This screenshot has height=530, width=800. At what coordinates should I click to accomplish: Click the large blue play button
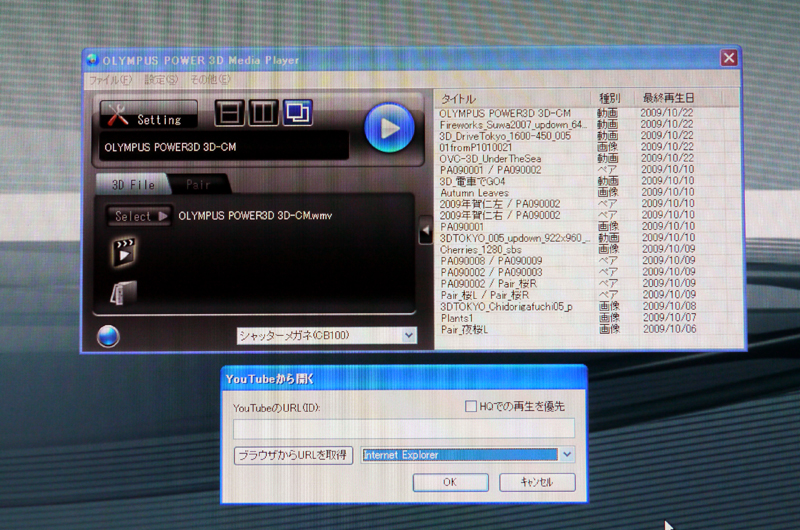pyautogui.click(x=389, y=128)
